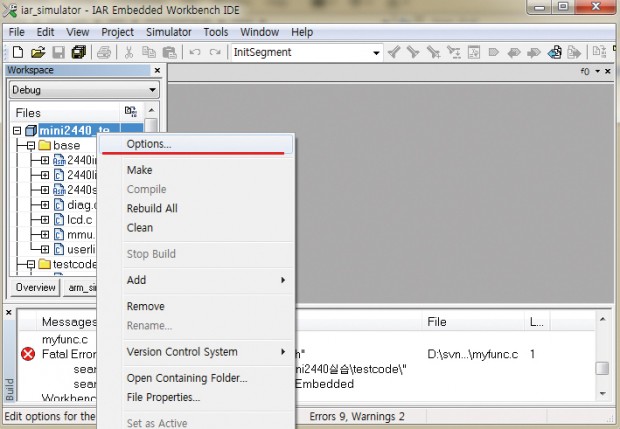The height and width of the screenshot is (429, 620).
Task: Select the lcd.c file in tree
Action: (79, 220)
